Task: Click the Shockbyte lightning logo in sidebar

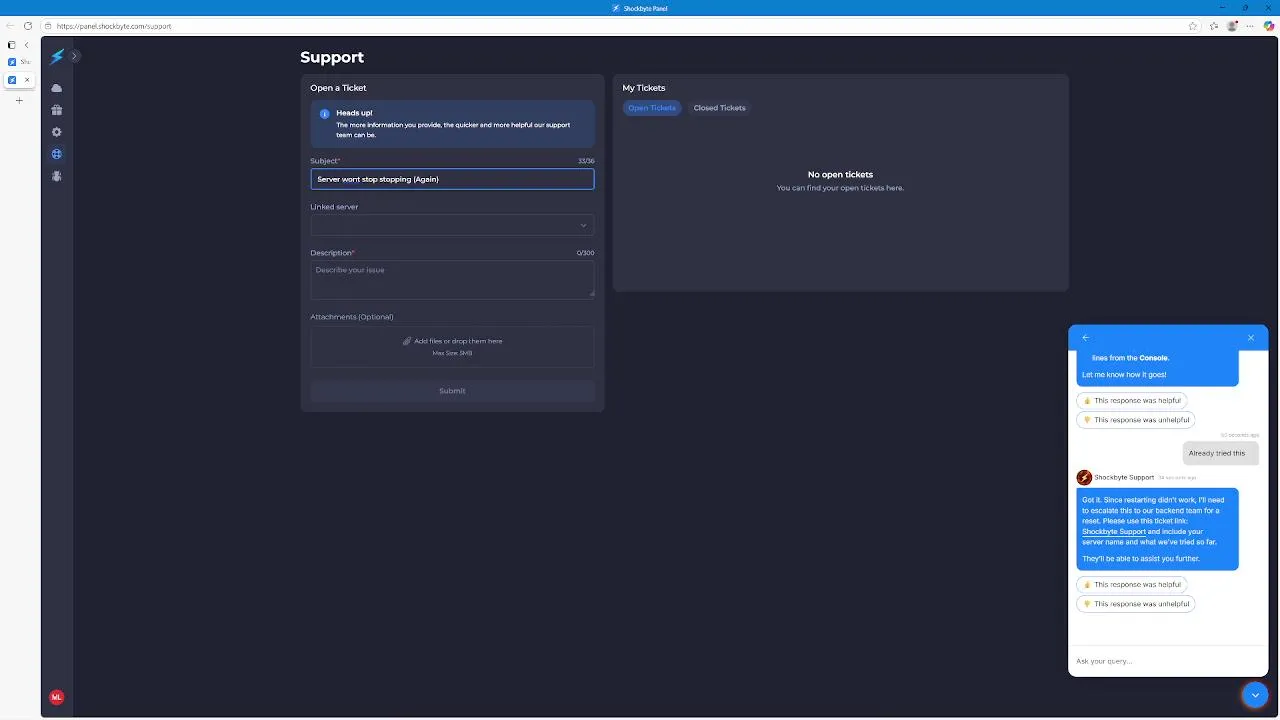Action: [57, 57]
